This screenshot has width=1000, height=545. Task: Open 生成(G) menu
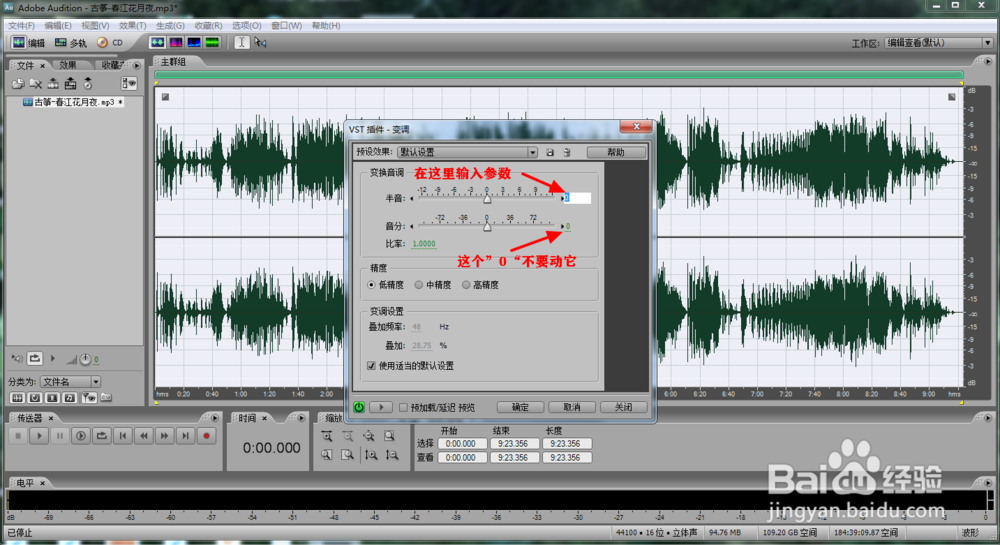[x=170, y=25]
